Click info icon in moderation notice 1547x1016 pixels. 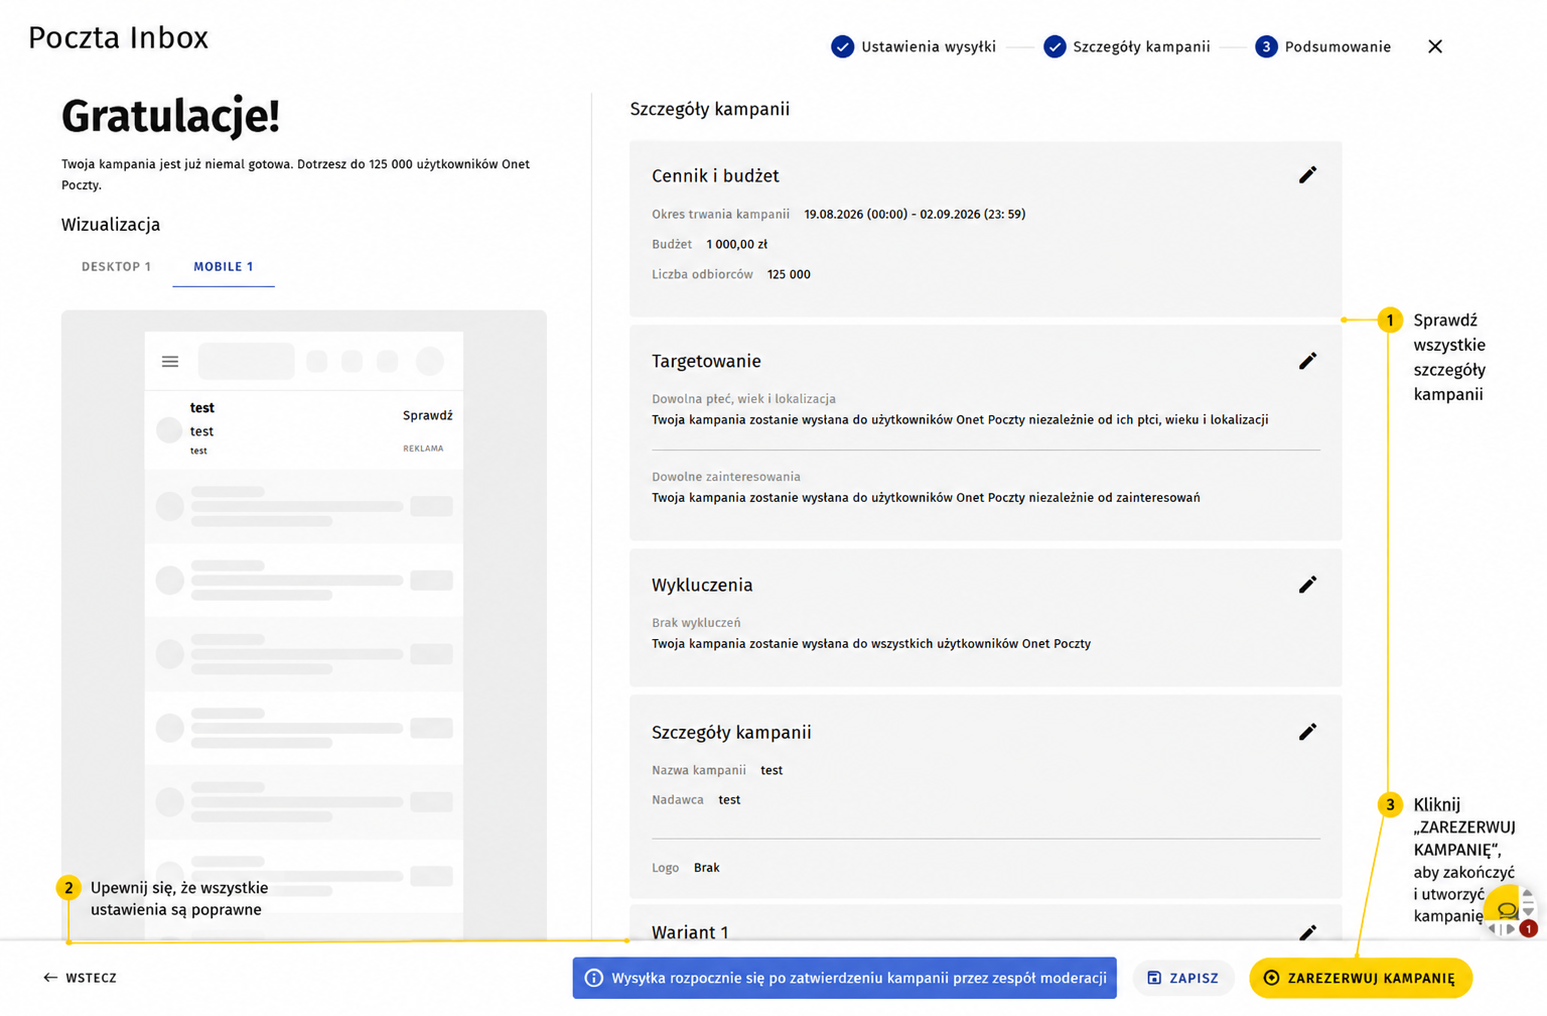(x=594, y=978)
